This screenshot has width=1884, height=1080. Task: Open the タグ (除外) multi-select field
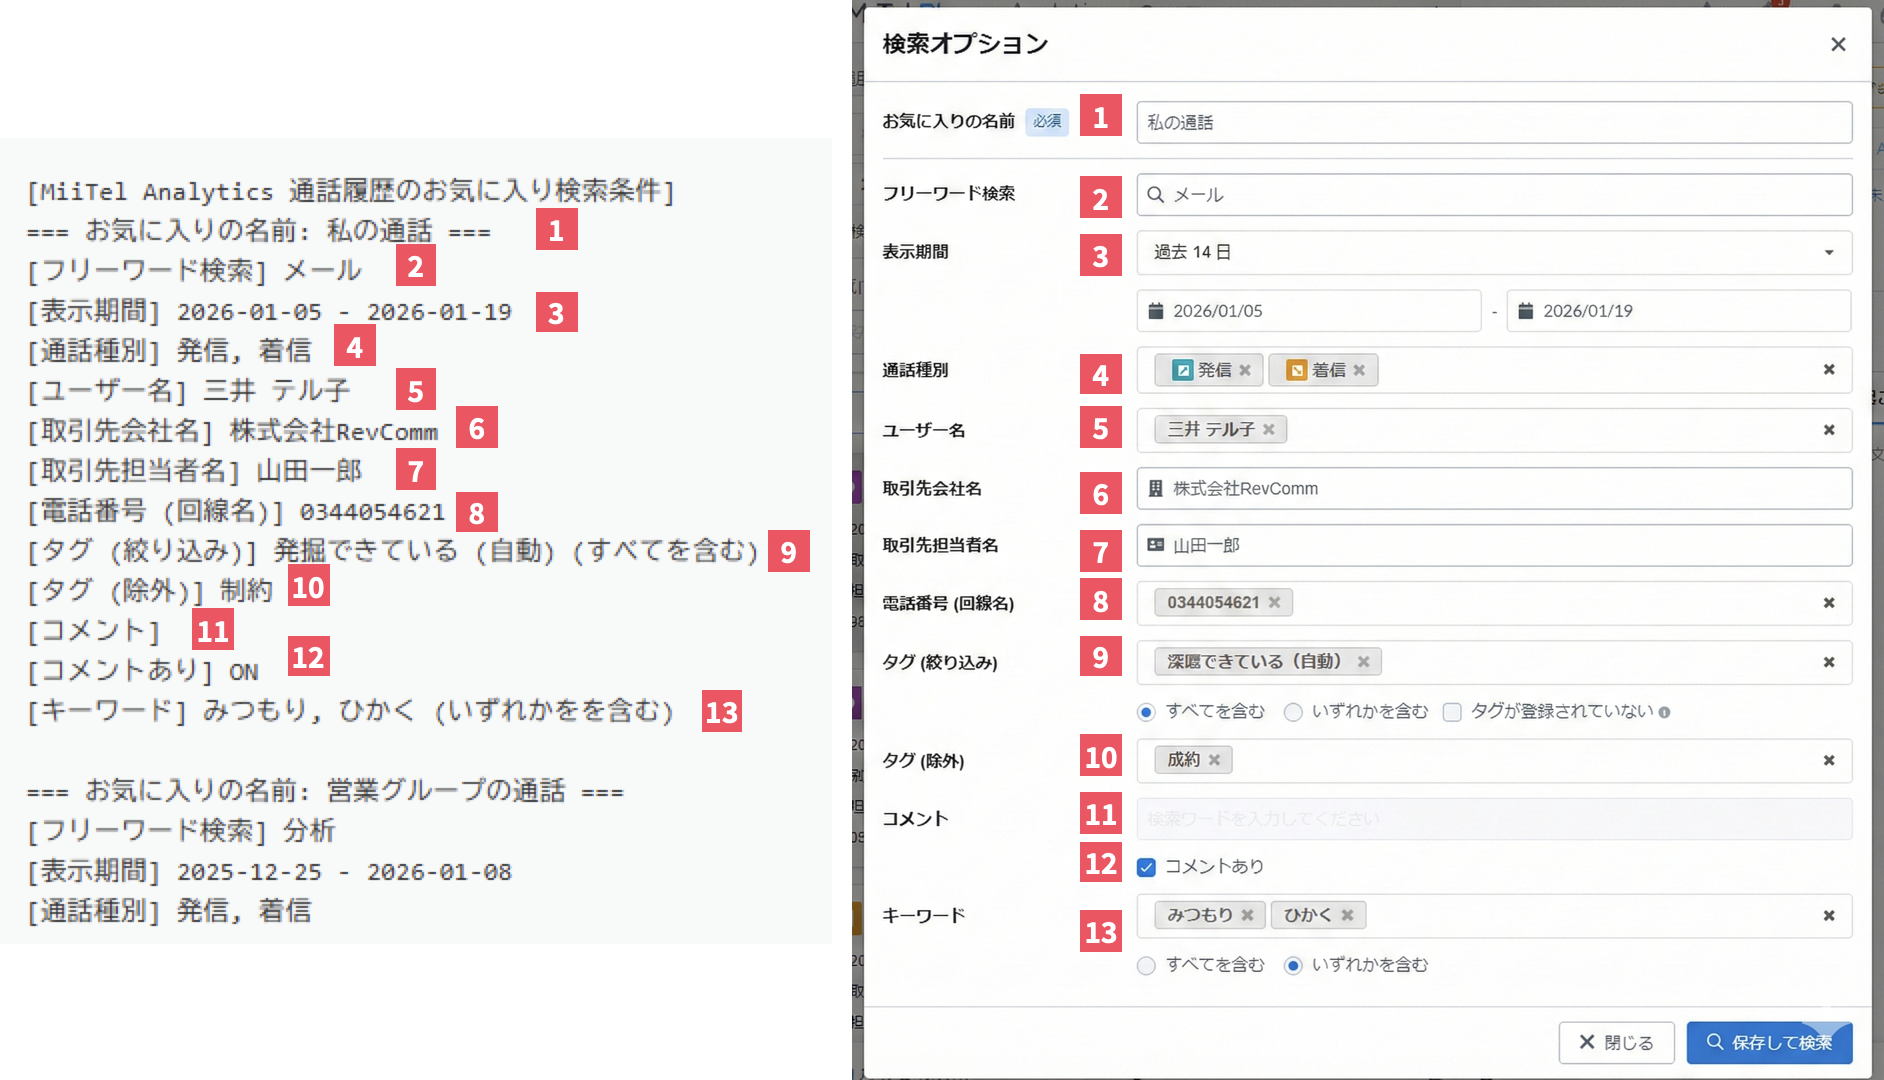pyautogui.click(x=1494, y=761)
